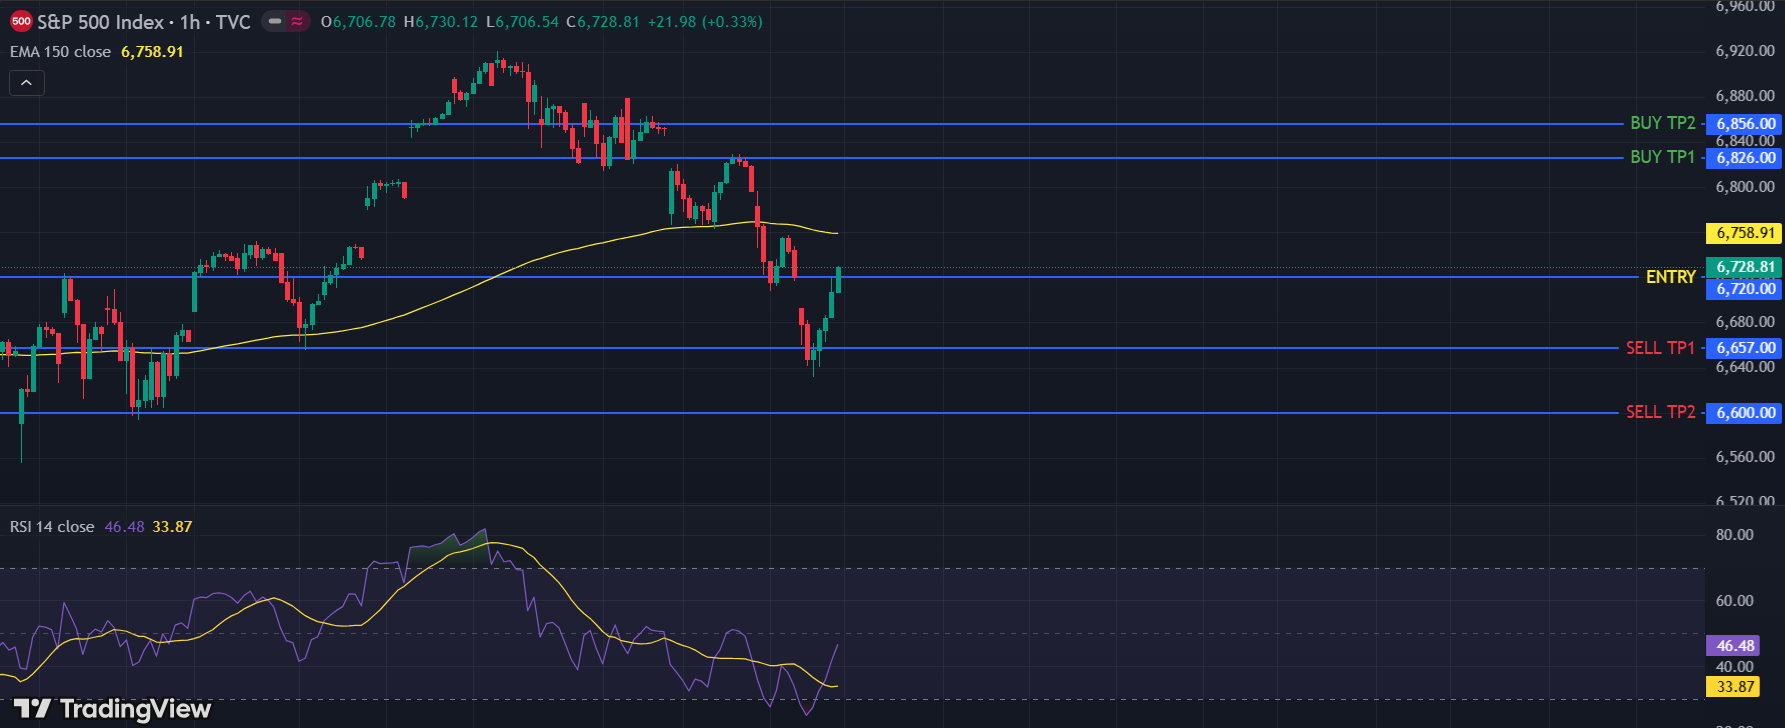
Task: Click the 6,720.00 entry price axis tag
Action: point(1745,289)
